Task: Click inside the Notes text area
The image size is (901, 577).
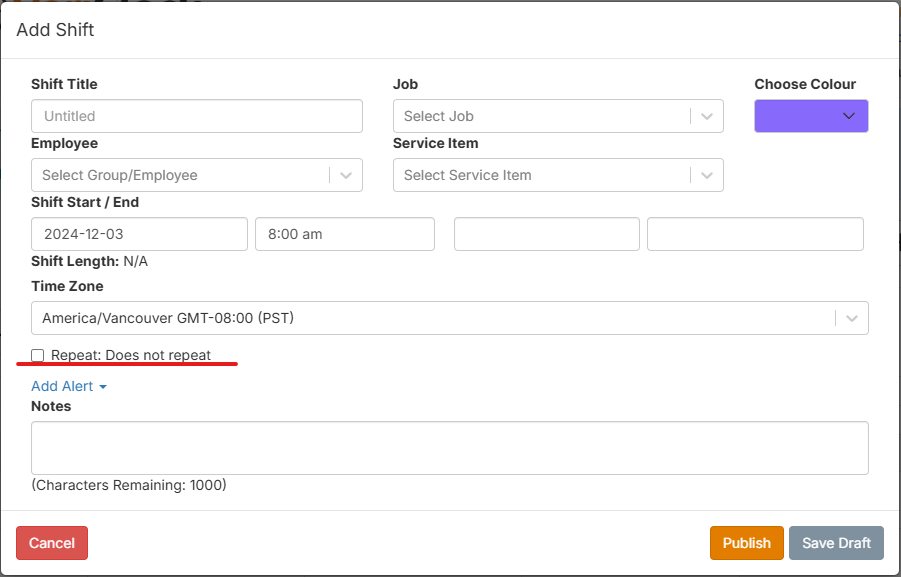Action: 450,447
